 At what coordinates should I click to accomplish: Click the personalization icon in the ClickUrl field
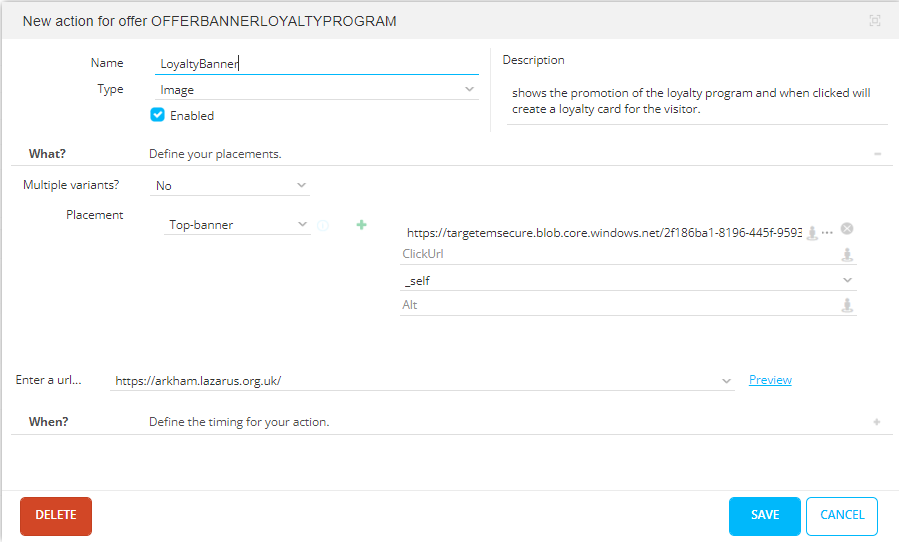847,255
